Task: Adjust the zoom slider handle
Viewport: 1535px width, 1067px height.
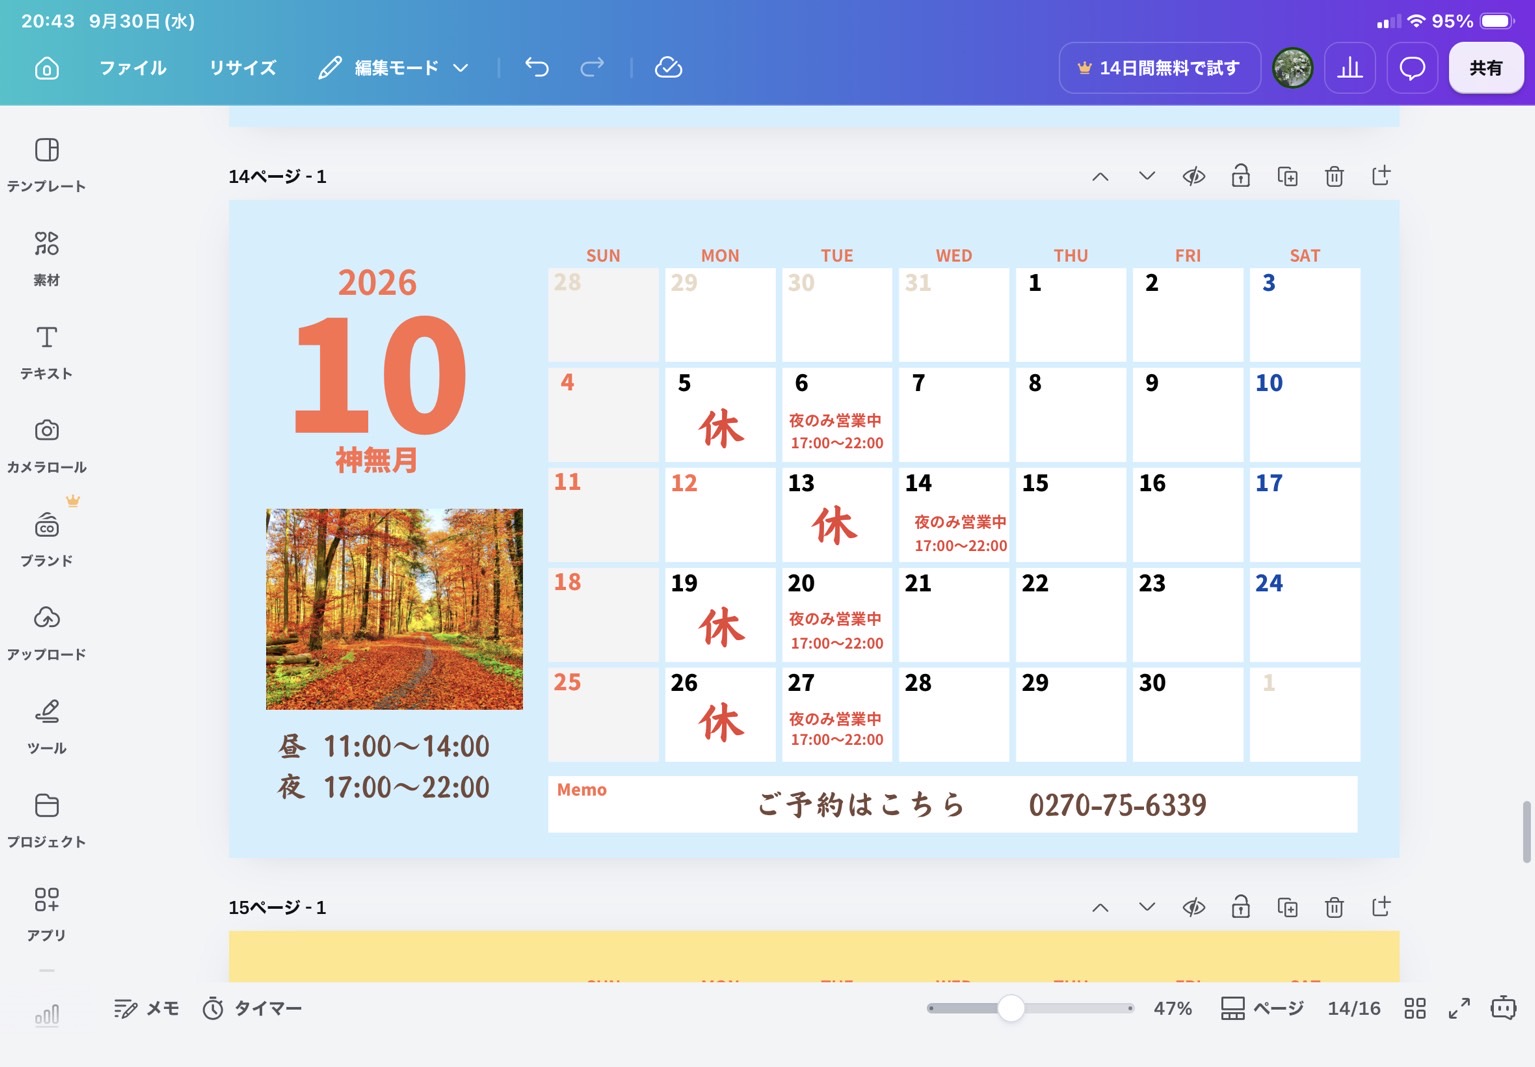Action: click(1011, 1008)
